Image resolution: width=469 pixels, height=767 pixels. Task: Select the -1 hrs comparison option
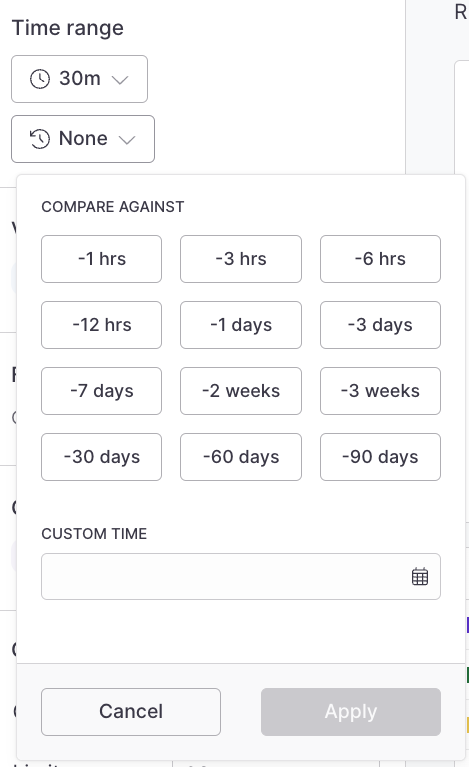(101, 259)
